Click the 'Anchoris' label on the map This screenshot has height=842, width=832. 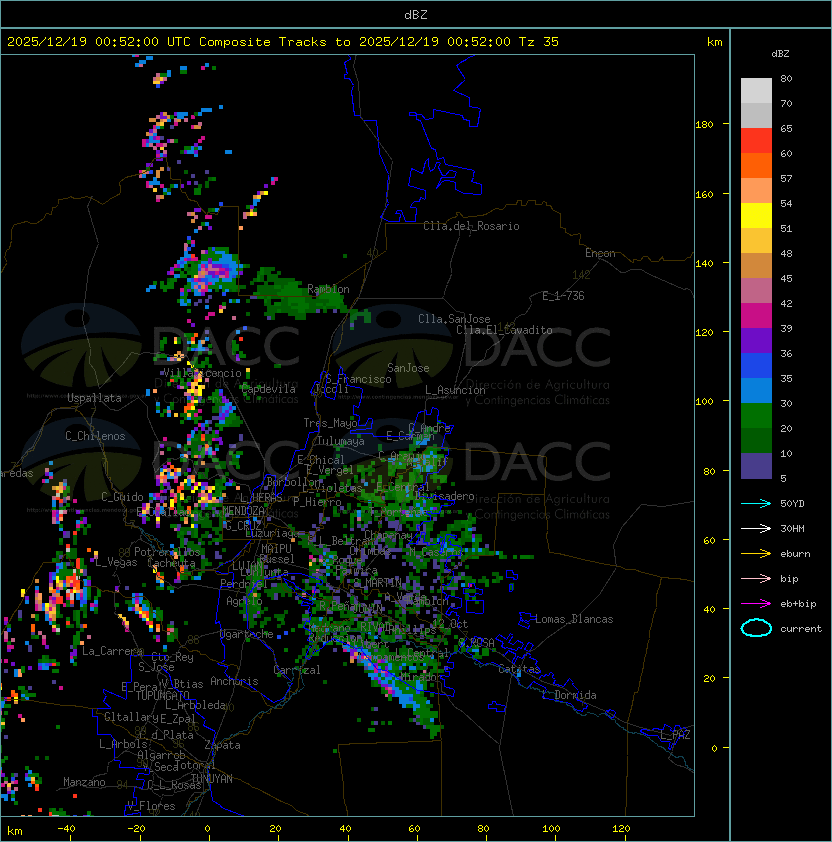pyautogui.click(x=234, y=681)
